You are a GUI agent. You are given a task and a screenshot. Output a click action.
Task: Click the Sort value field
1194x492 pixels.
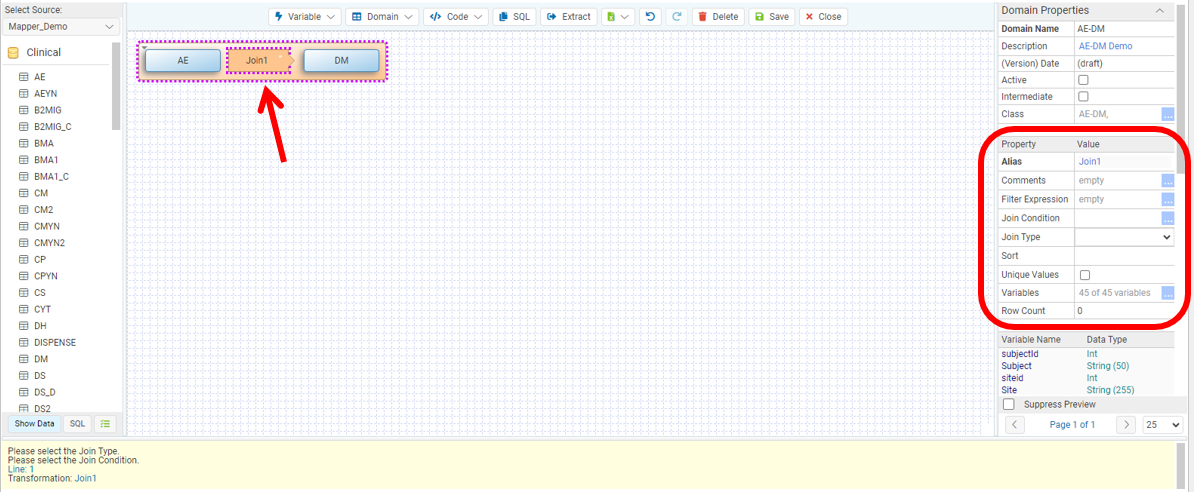click(1124, 256)
